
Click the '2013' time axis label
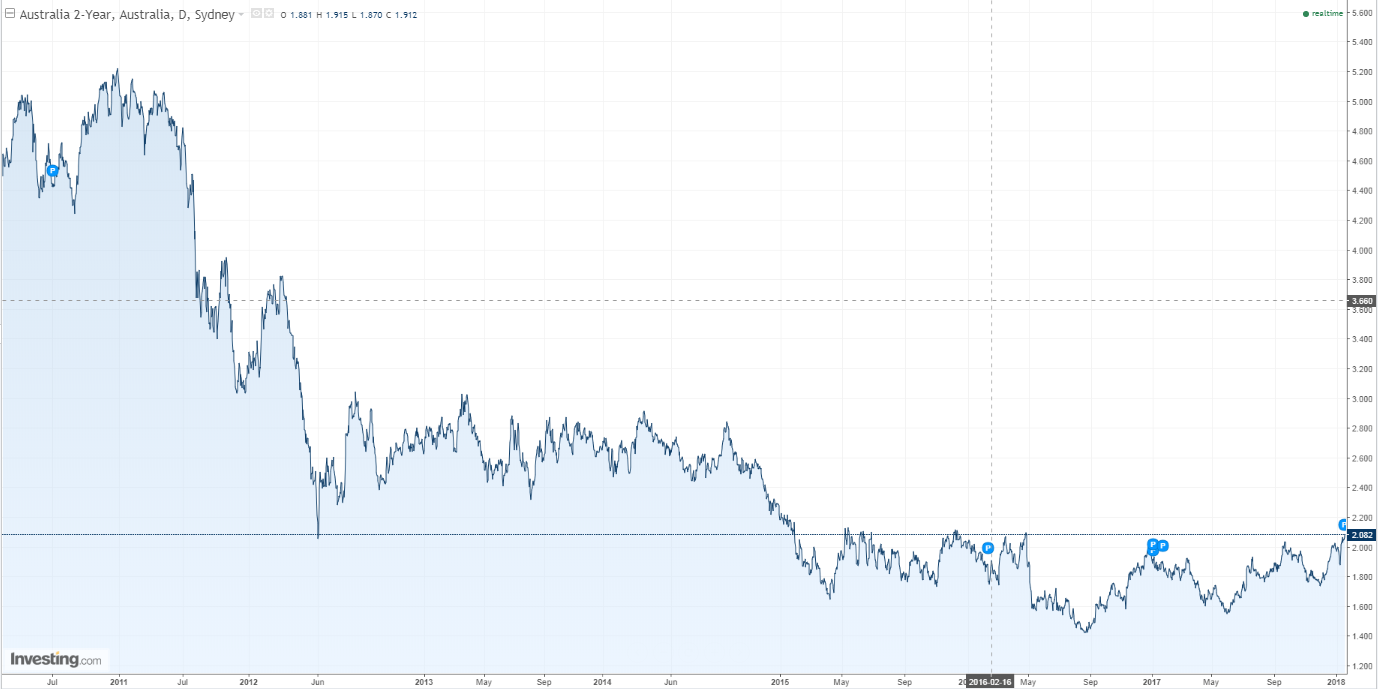click(x=423, y=682)
